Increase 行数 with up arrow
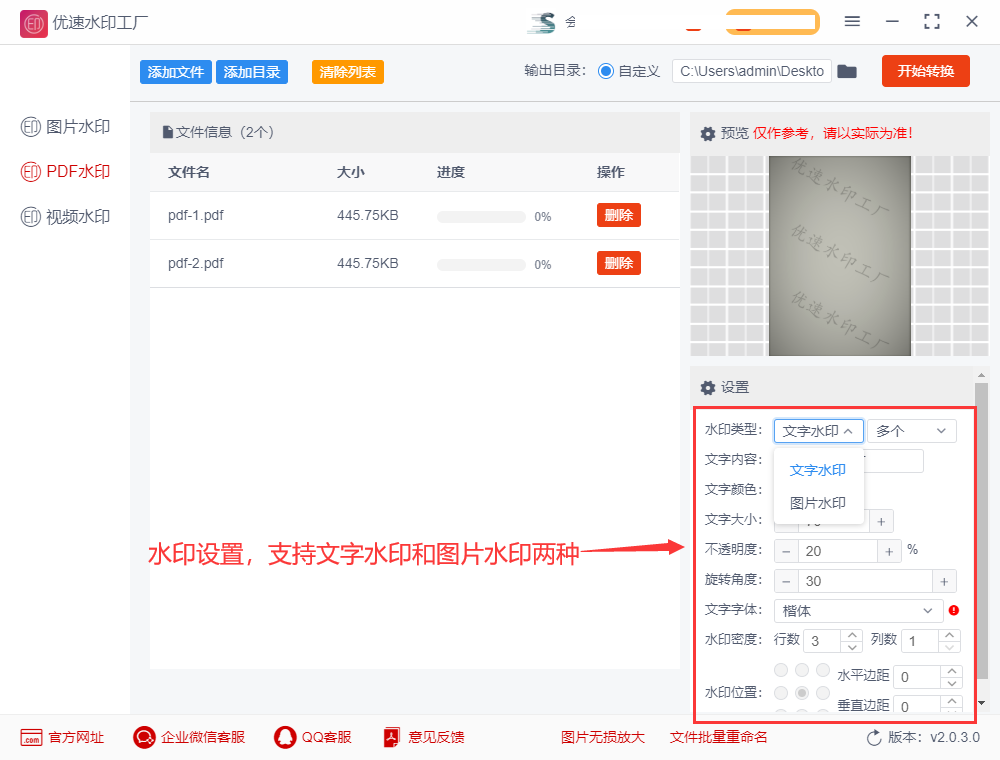This screenshot has height=760, width=1000. [x=852, y=635]
